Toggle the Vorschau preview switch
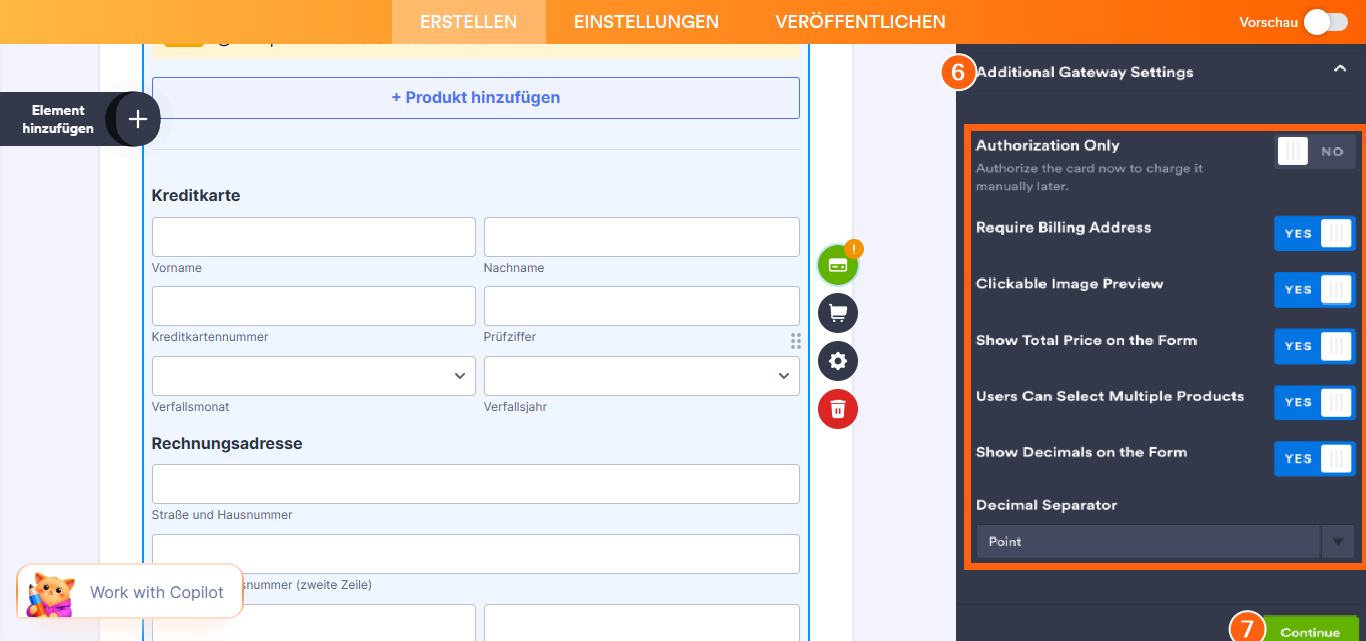 click(x=1326, y=22)
